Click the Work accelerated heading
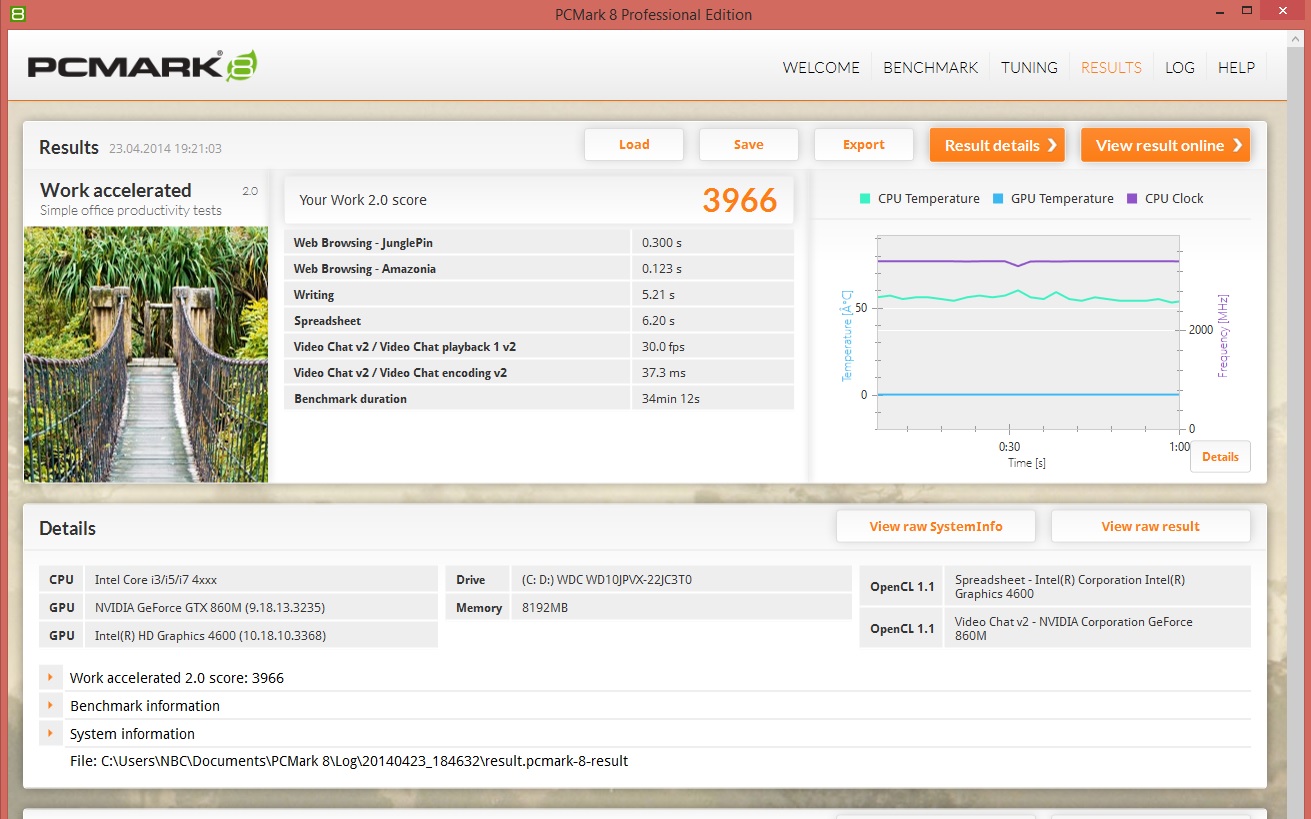 point(116,190)
